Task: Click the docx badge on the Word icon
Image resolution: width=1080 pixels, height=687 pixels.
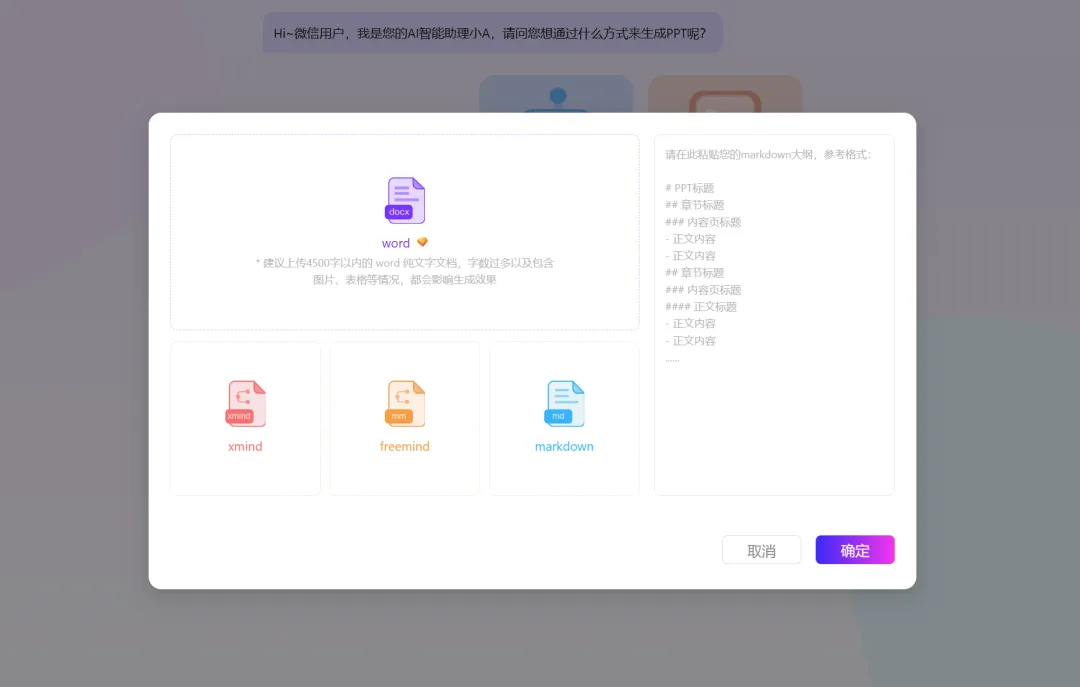Action: point(398,213)
